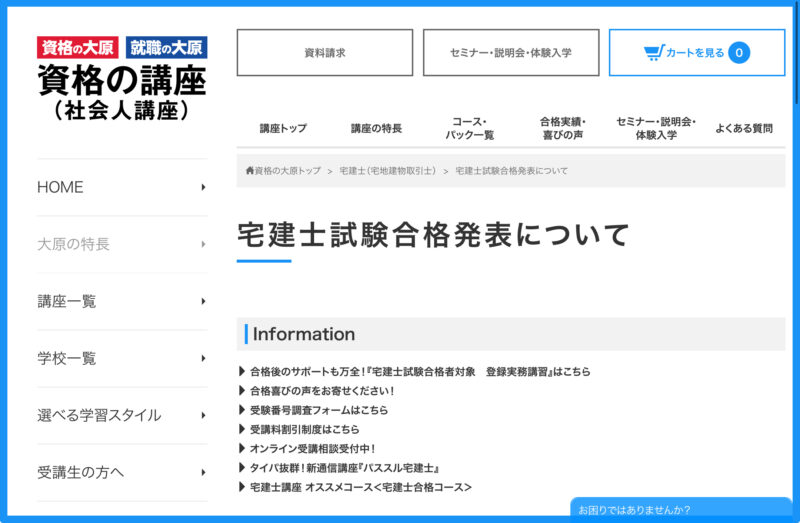Click 宅建士(宅地建物取引士) breadcrumb link

tap(387, 171)
